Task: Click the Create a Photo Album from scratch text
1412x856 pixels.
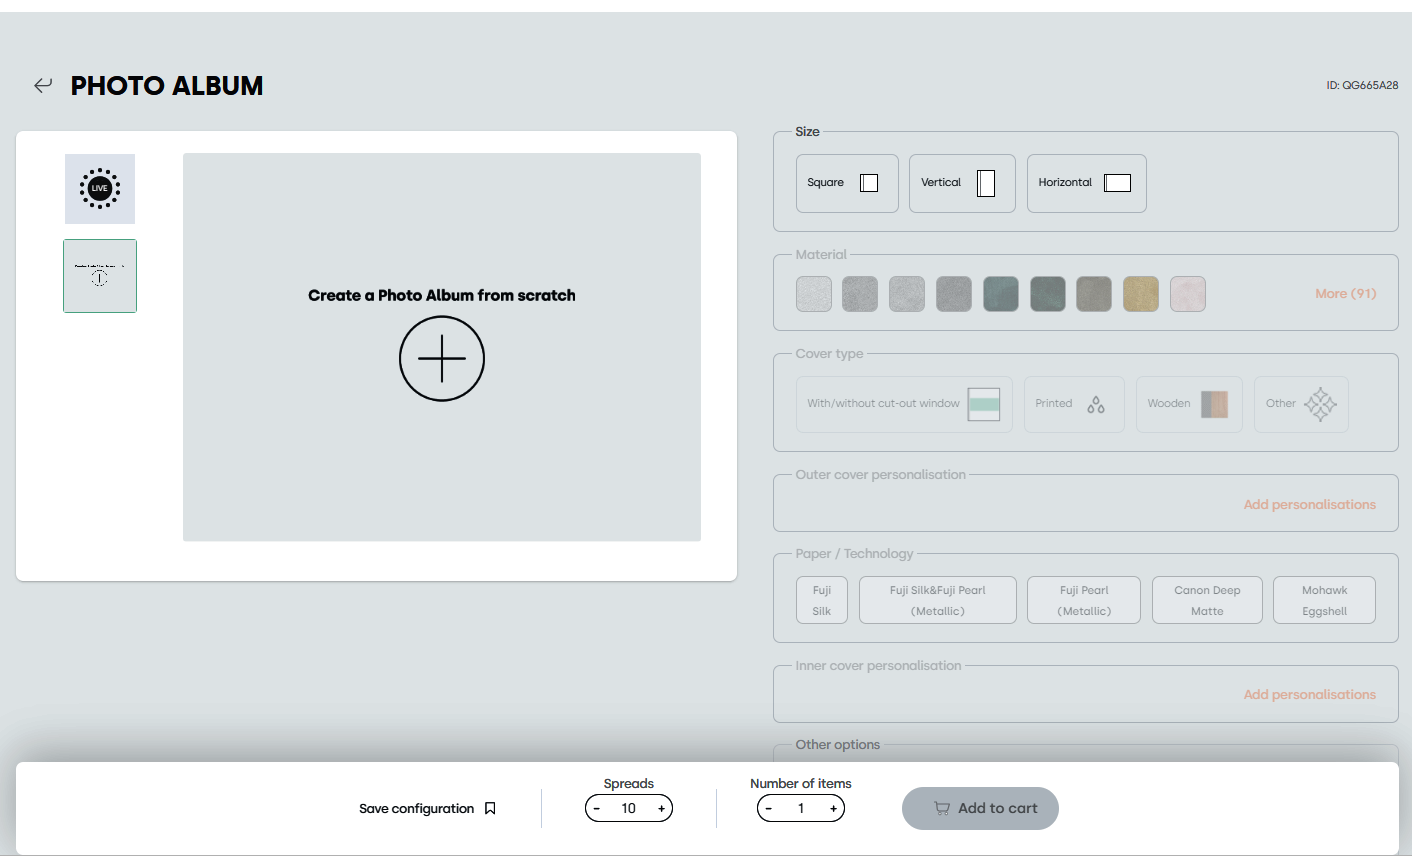Action: pyautogui.click(x=442, y=295)
